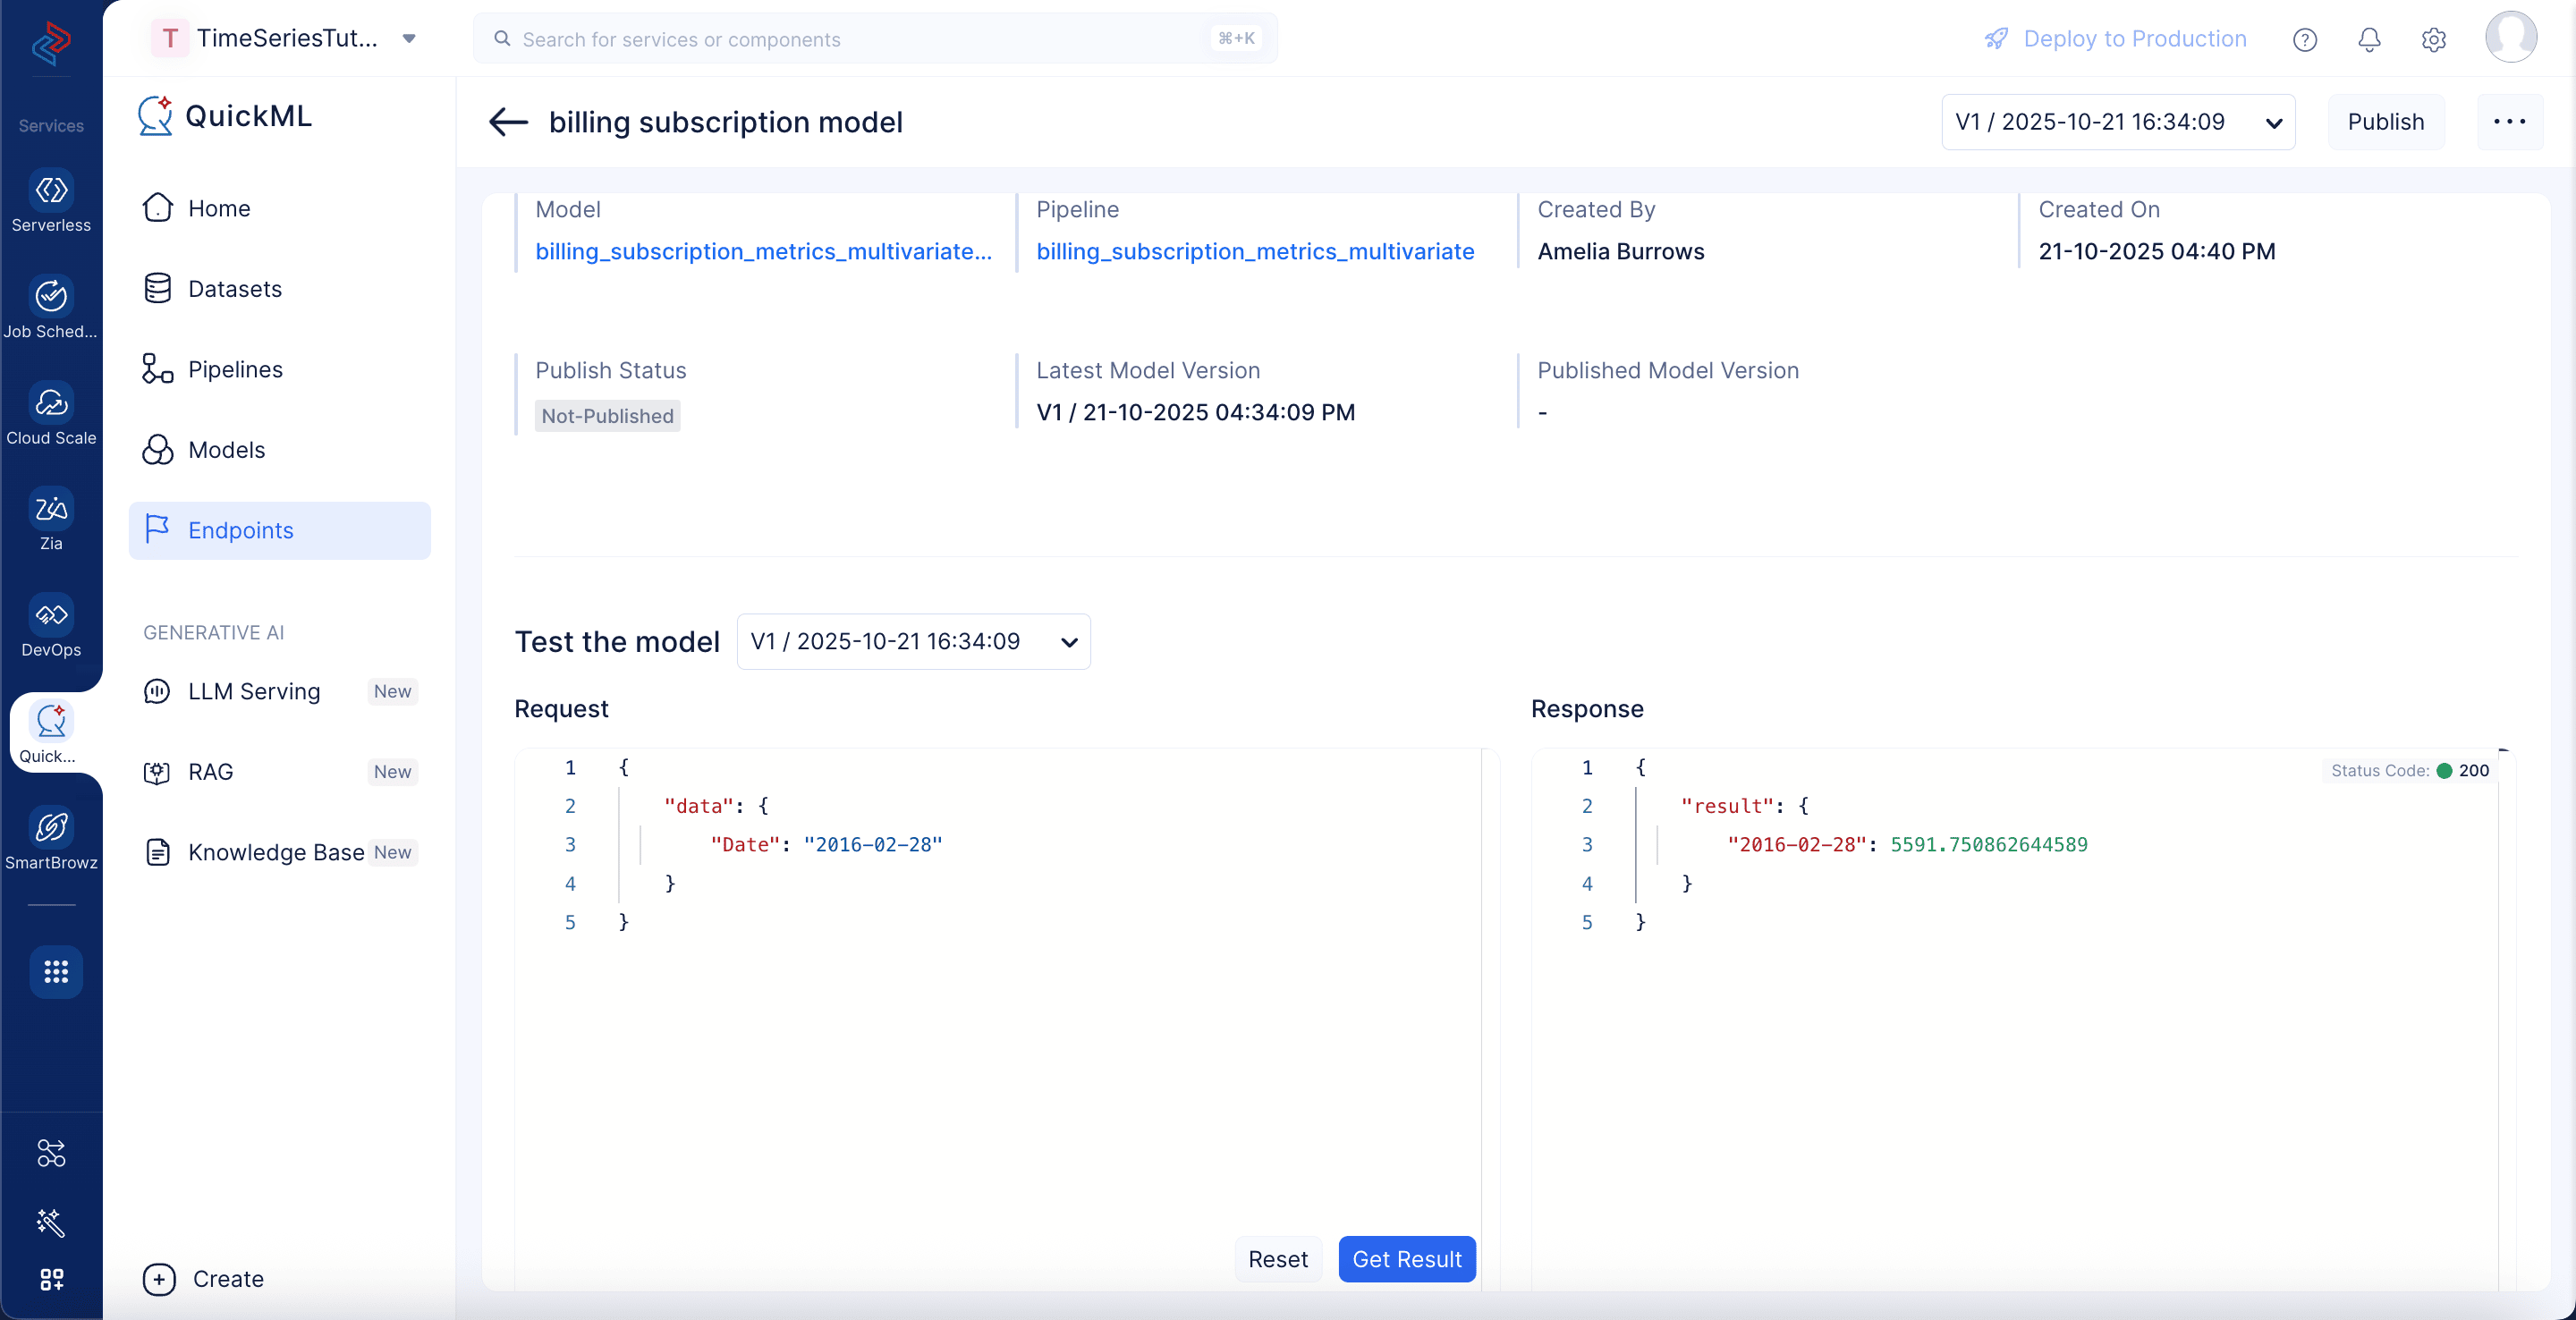Open the help question mark icon
The width and height of the screenshot is (2576, 1320).
pos(2305,39)
